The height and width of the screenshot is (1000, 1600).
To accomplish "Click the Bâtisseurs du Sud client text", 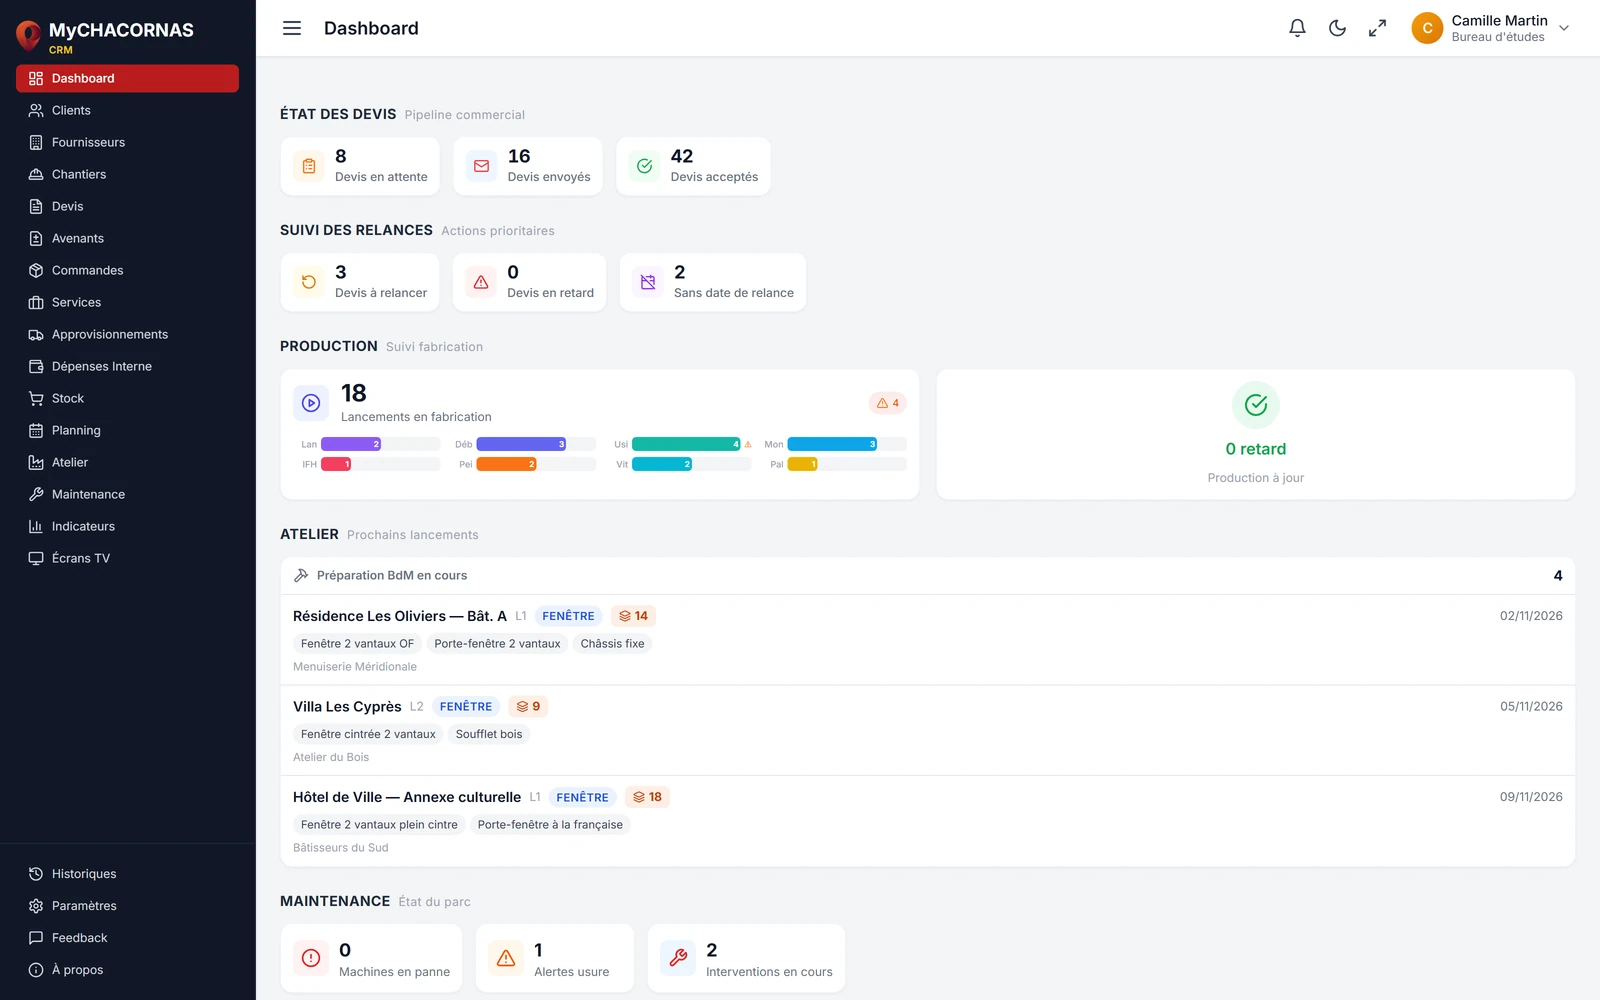I will click(x=341, y=848).
